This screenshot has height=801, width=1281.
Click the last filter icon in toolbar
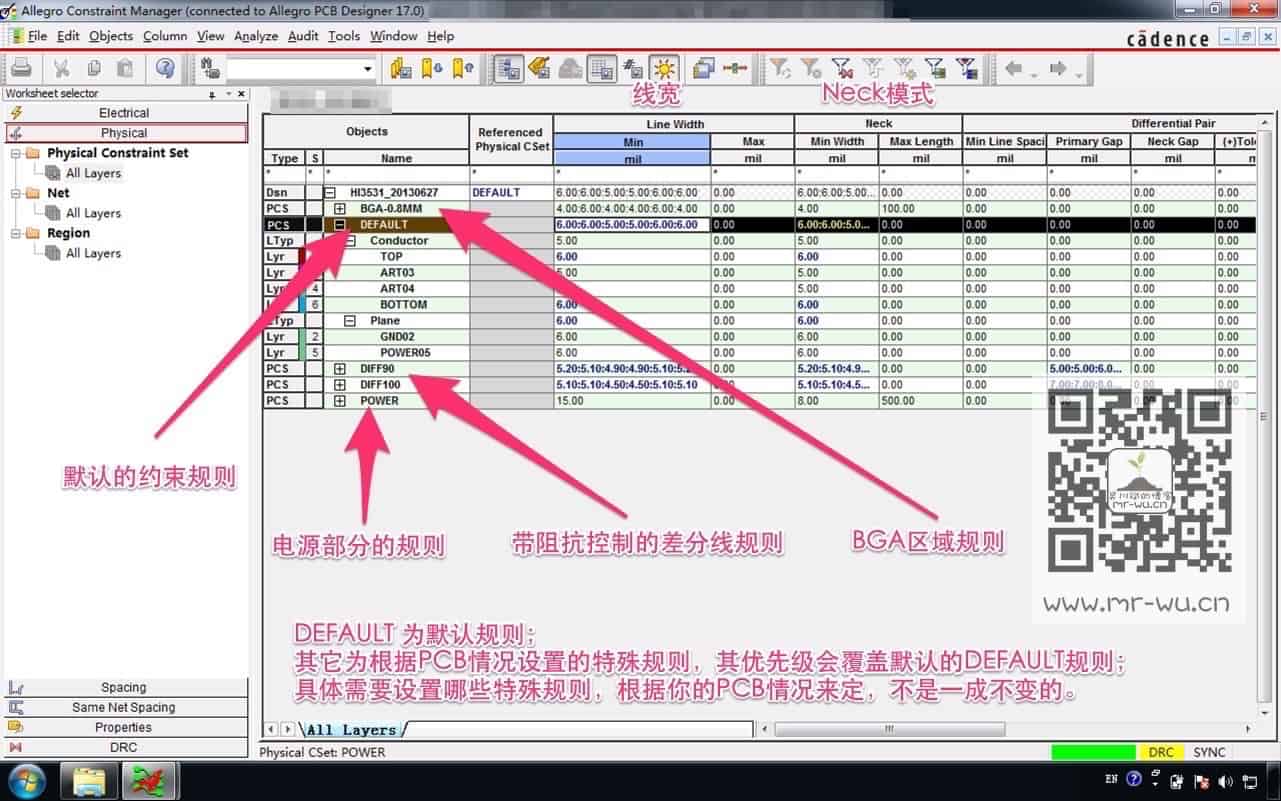tap(966, 68)
